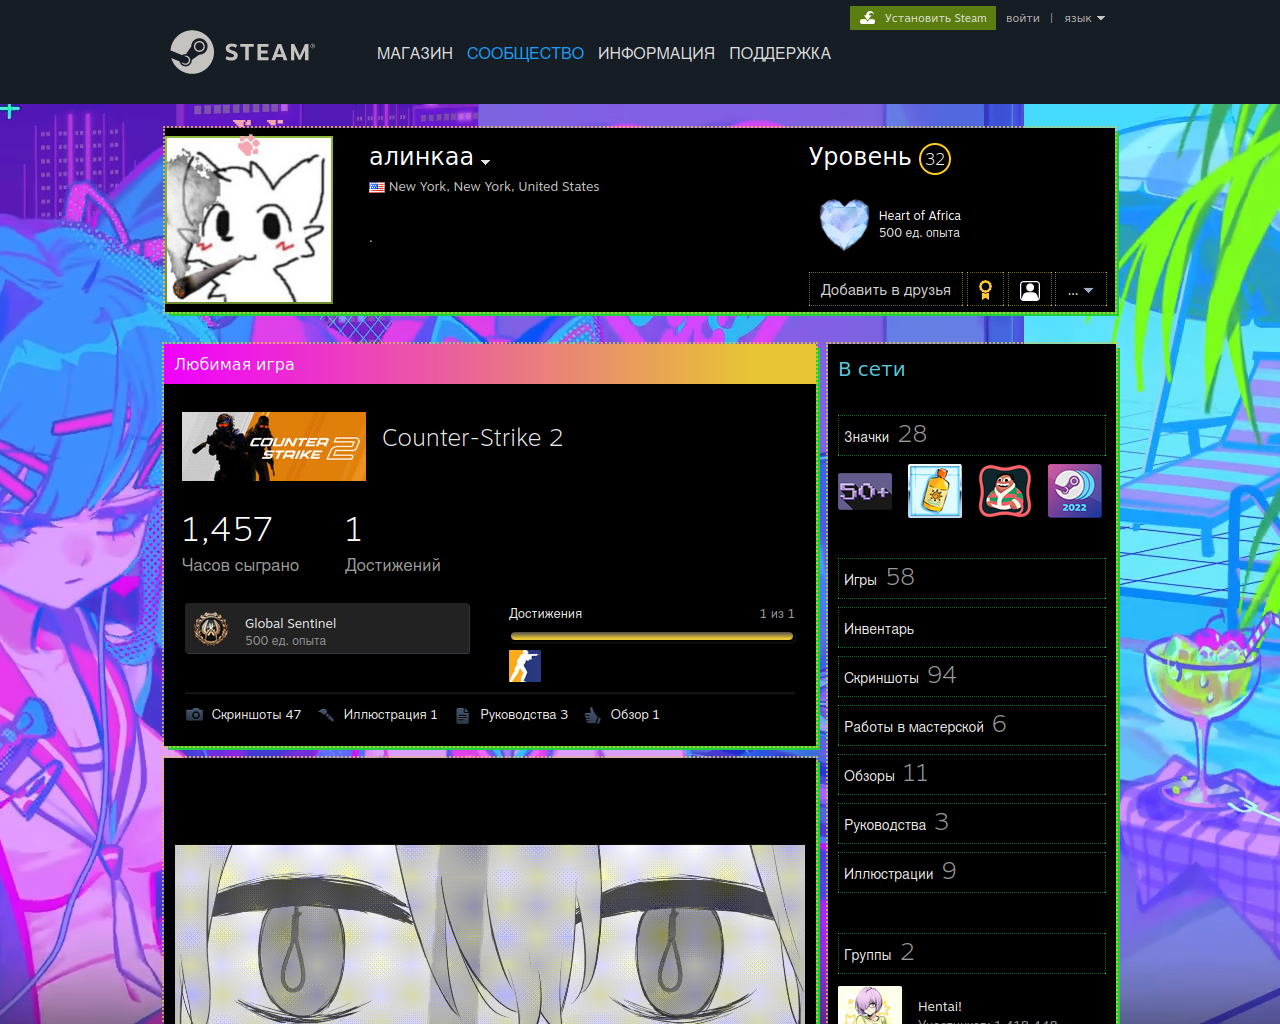The width and height of the screenshot is (1280, 1024).
Task: Click the screenshots camera icon
Action: click(x=195, y=714)
